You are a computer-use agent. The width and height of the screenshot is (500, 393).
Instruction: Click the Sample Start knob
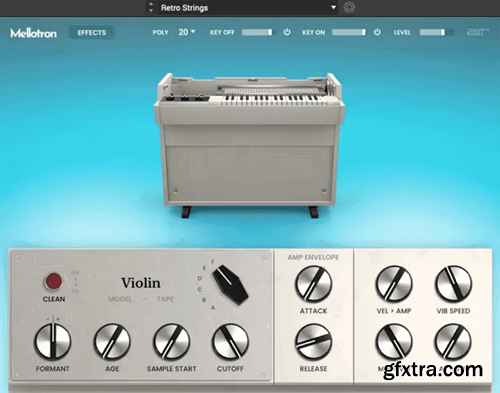[172, 342]
